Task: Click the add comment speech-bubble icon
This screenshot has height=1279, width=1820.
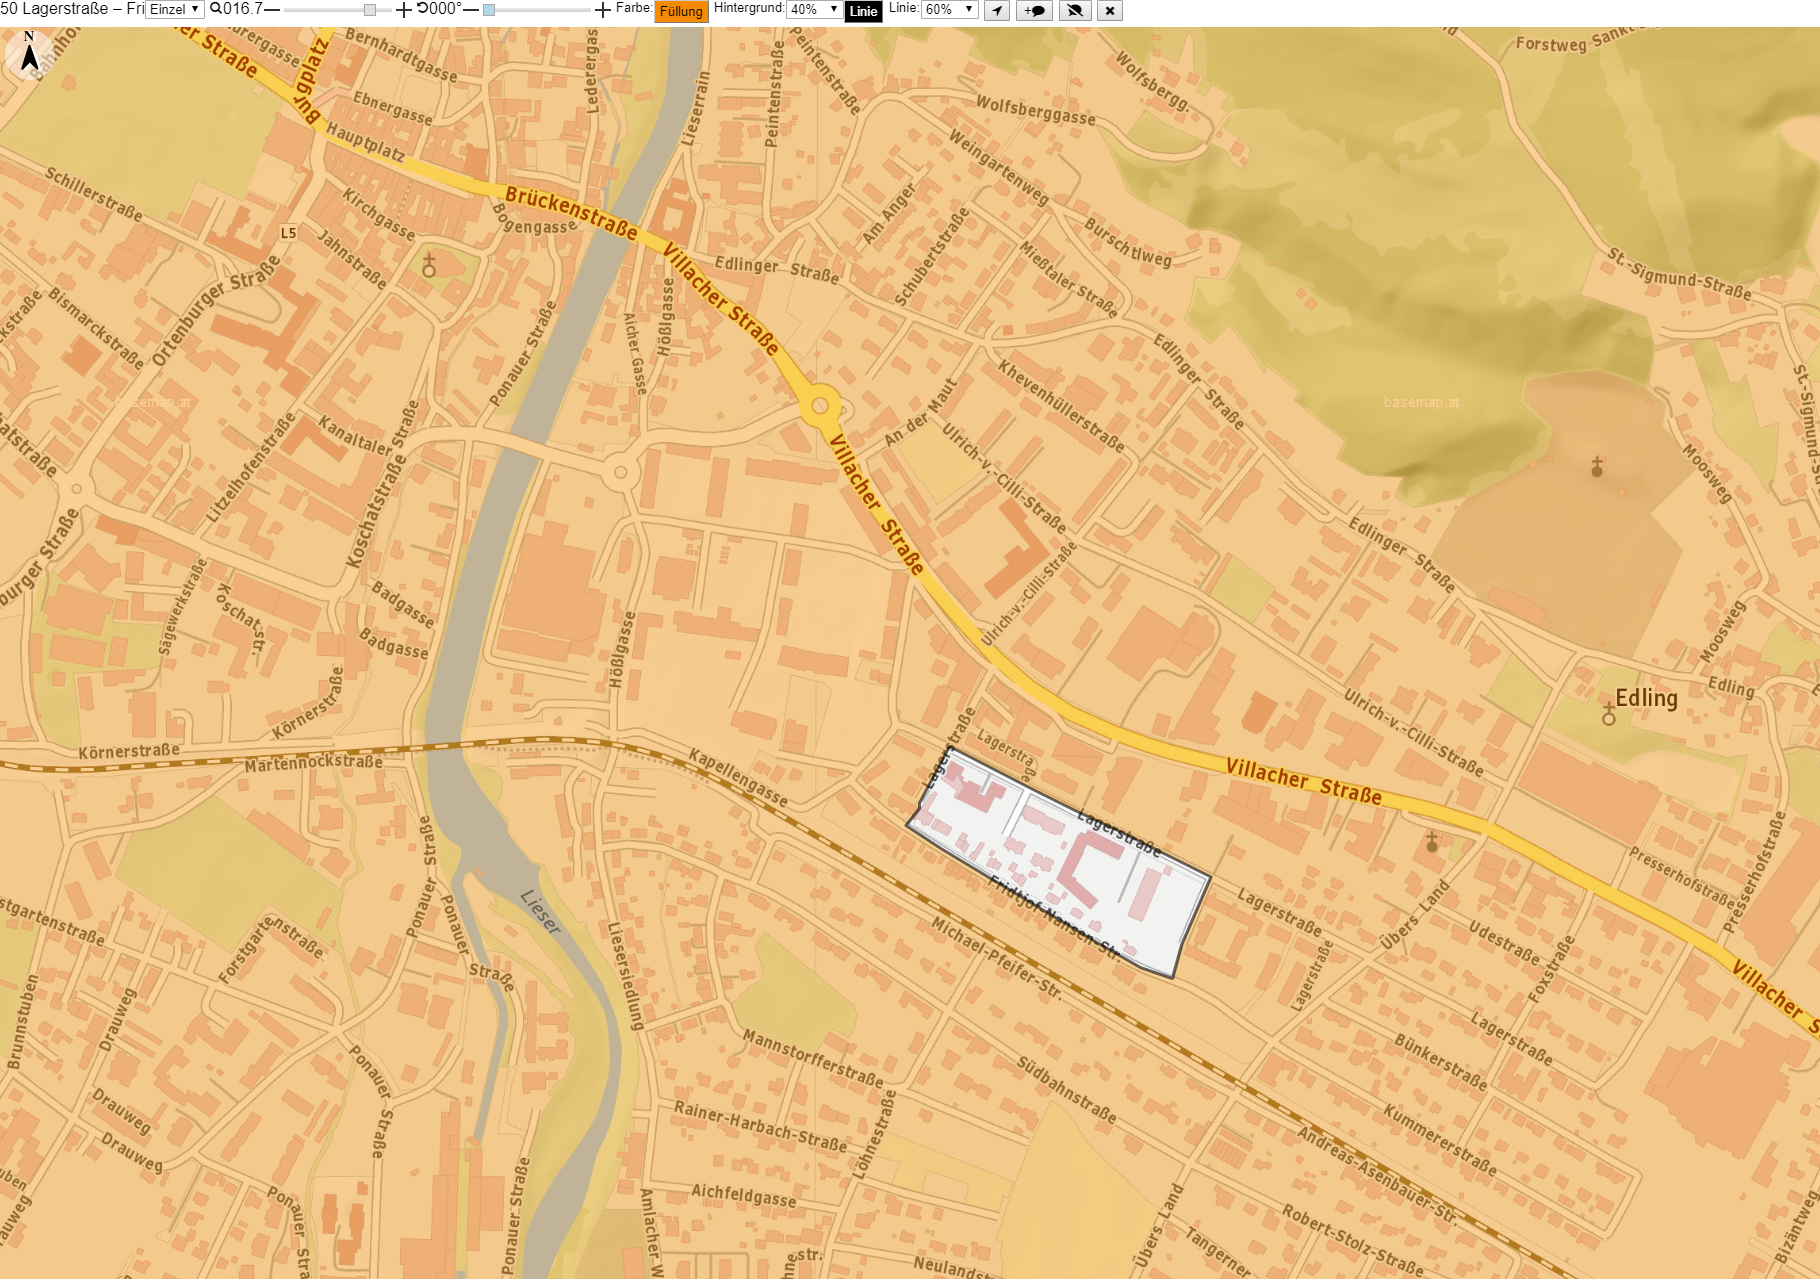Action: click(x=1035, y=11)
